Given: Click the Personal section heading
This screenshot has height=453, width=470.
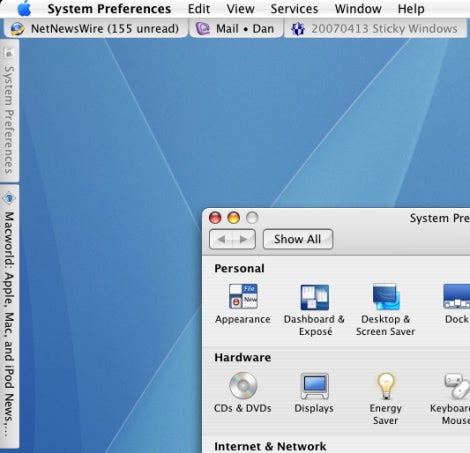Looking at the screenshot, I should pos(239,268).
